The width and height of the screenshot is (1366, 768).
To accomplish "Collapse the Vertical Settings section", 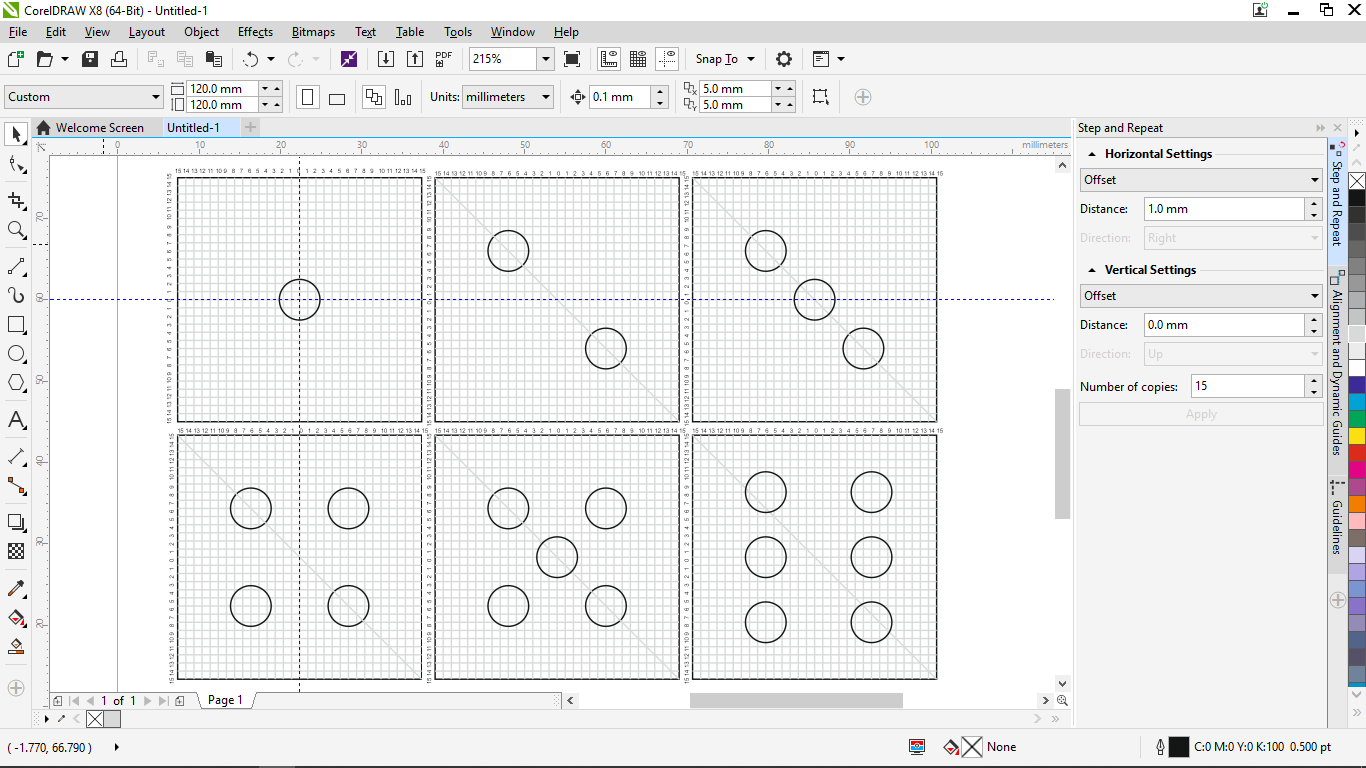I will point(1090,270).
